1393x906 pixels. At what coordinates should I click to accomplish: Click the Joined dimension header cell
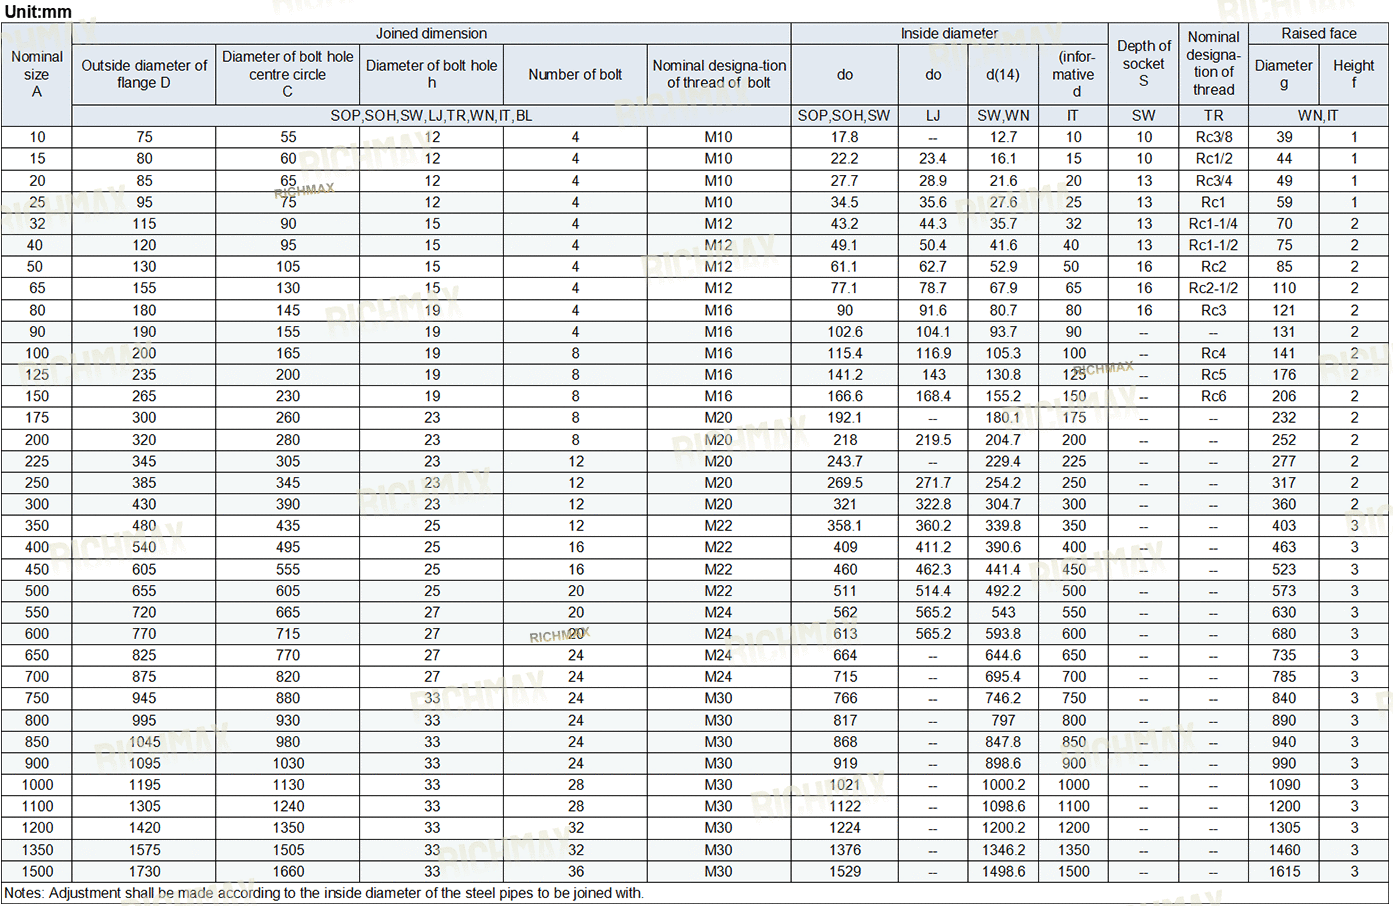pyautogui.click(x=431, y=33)
